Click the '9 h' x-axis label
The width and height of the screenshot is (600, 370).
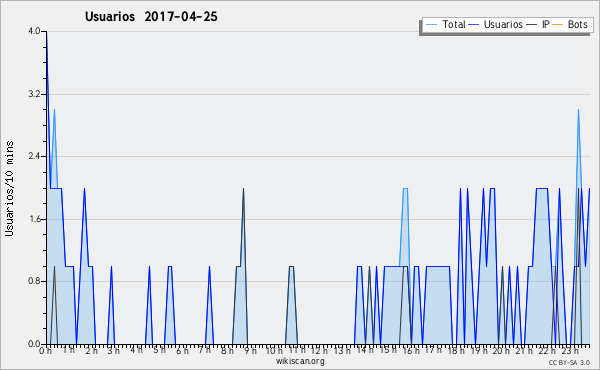[250, 351]
